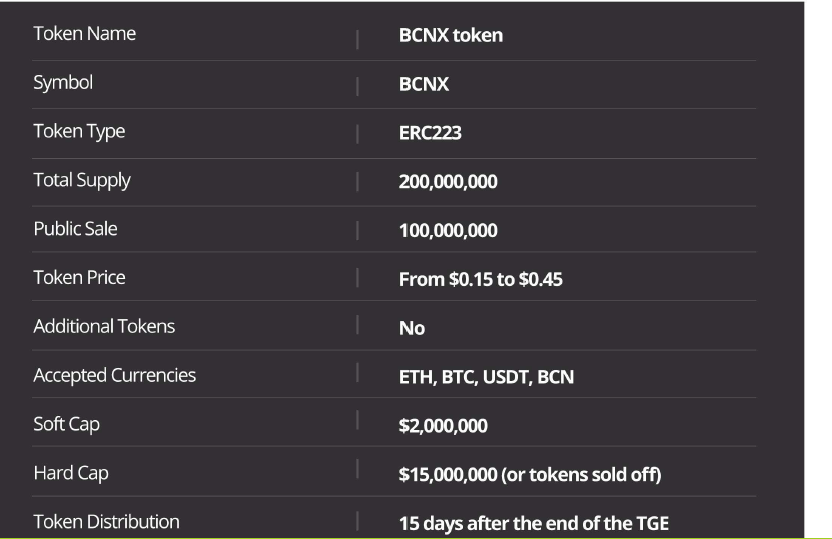
Task: Click "15 days after the end of the TGE"
Action: coord(533,523)
